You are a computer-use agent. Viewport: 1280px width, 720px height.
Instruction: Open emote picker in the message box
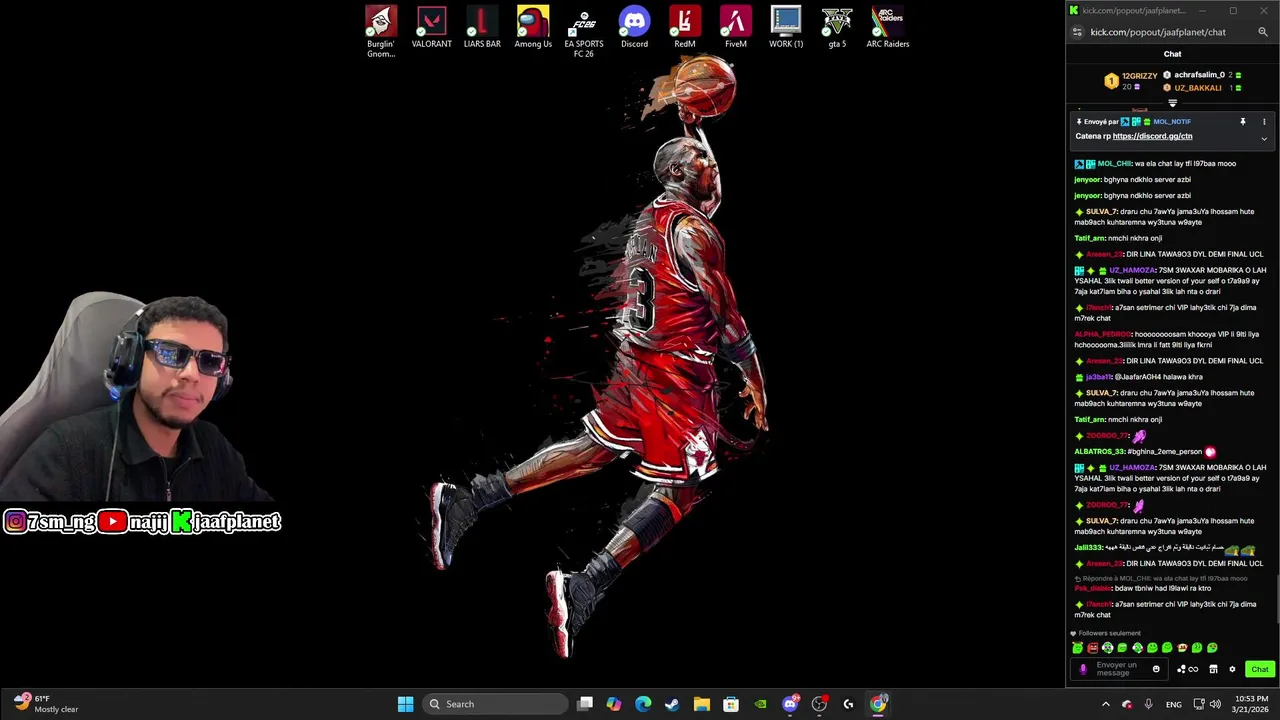coord(1156,669)
